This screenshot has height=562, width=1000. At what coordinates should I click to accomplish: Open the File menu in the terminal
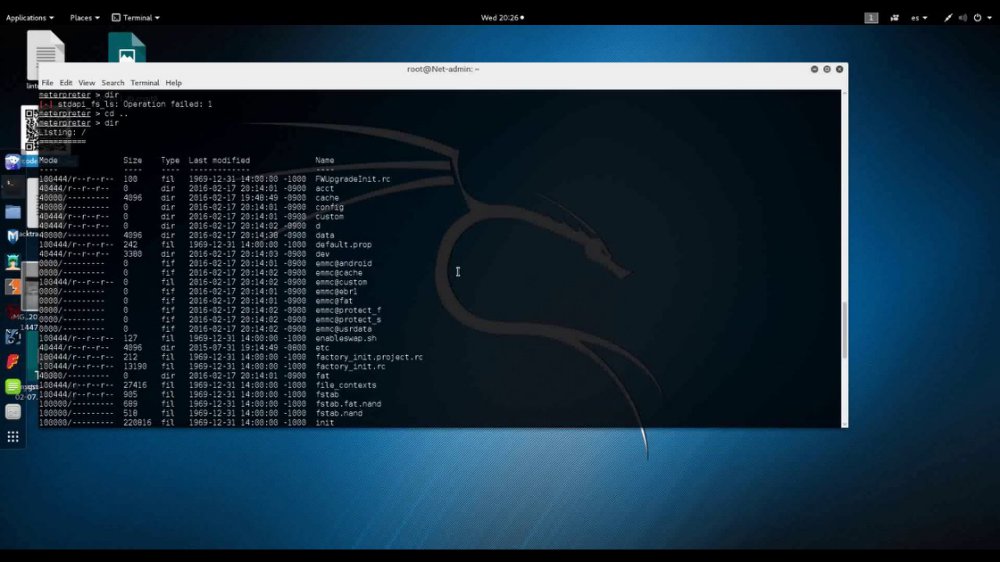click(x=48, y=83)
